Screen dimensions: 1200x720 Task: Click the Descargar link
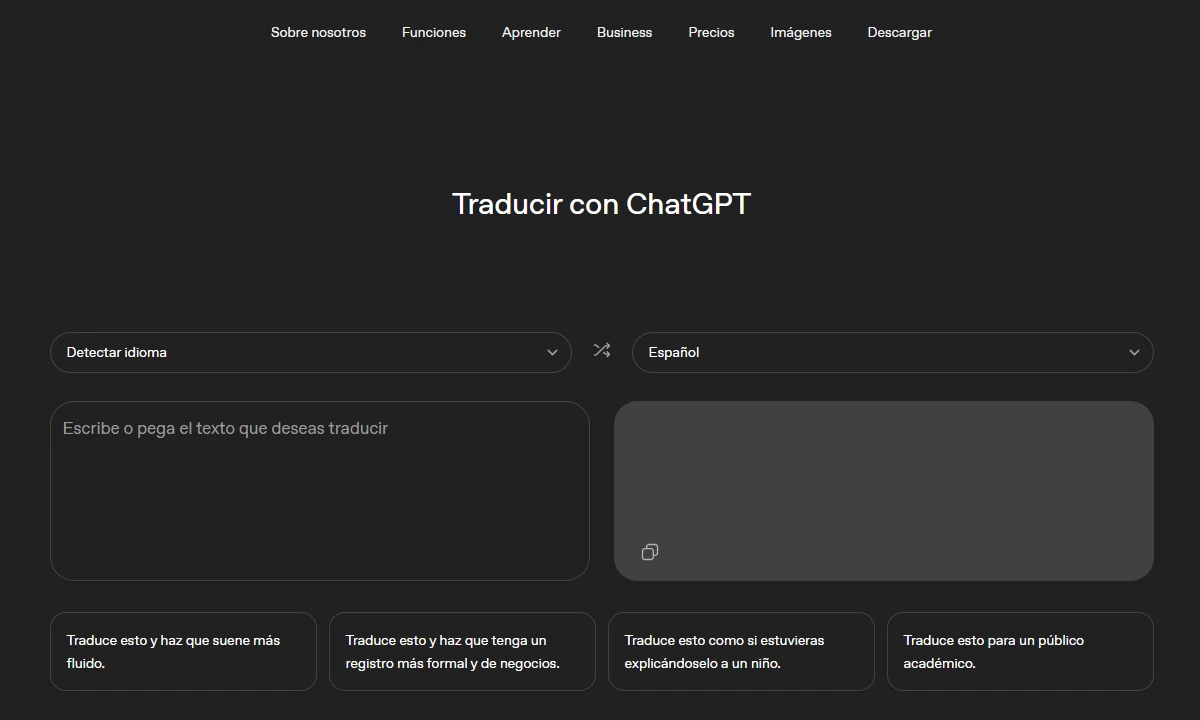tap(899, 32)
